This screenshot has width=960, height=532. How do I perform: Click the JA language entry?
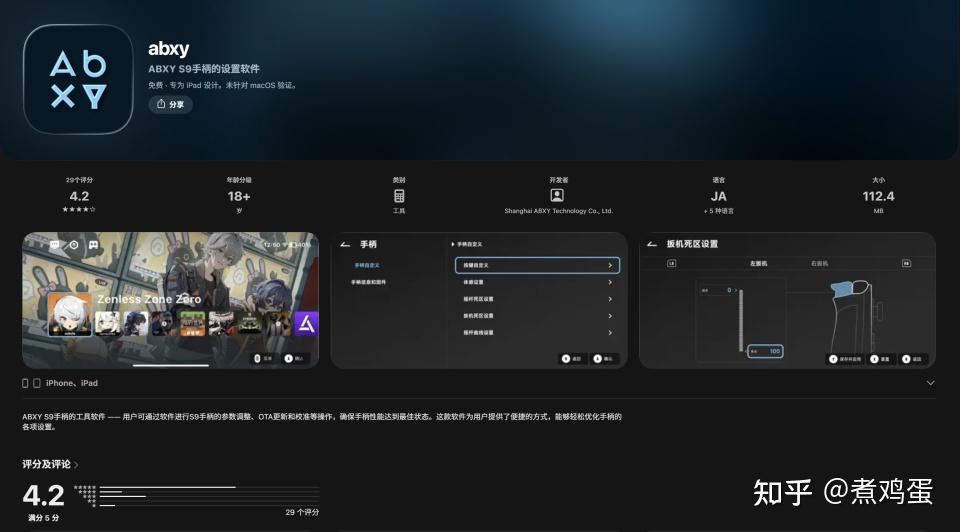[x=719, y=196]
